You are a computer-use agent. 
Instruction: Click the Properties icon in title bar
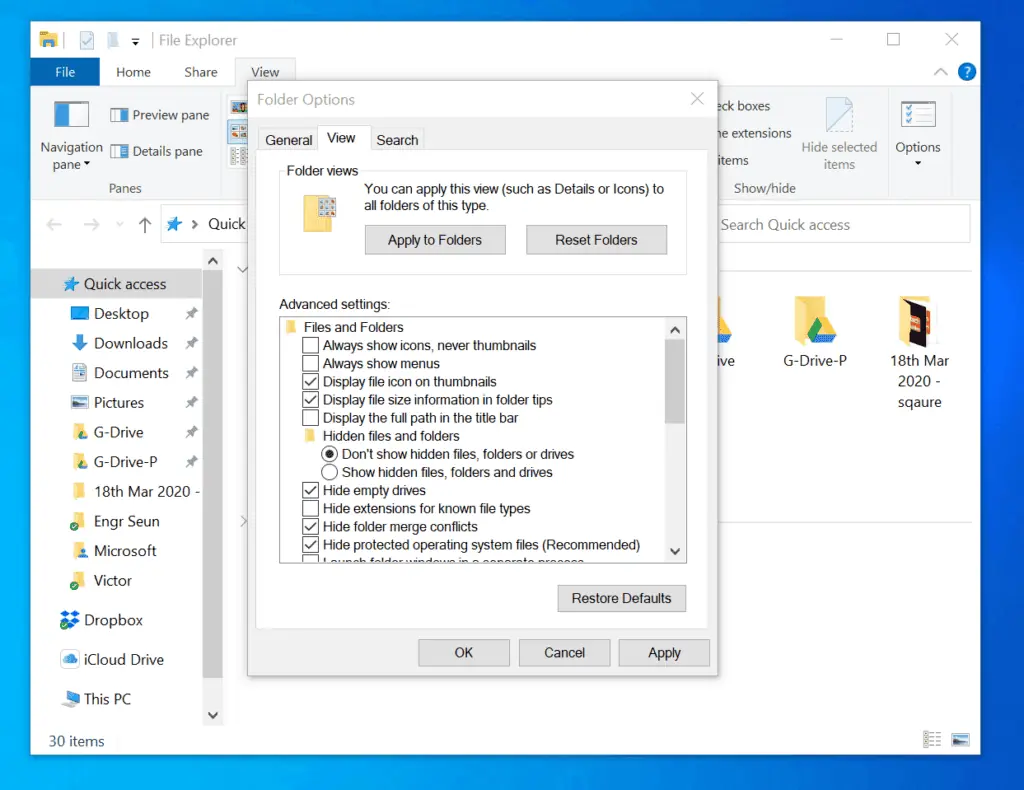tap(86, 40)
